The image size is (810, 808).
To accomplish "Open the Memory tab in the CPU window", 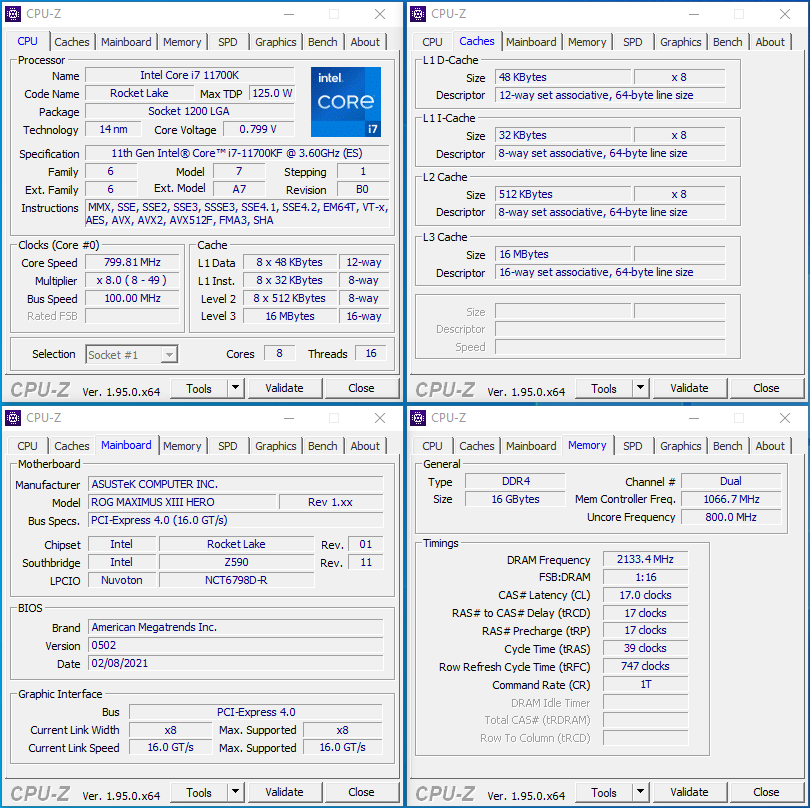I will point(182,42).
